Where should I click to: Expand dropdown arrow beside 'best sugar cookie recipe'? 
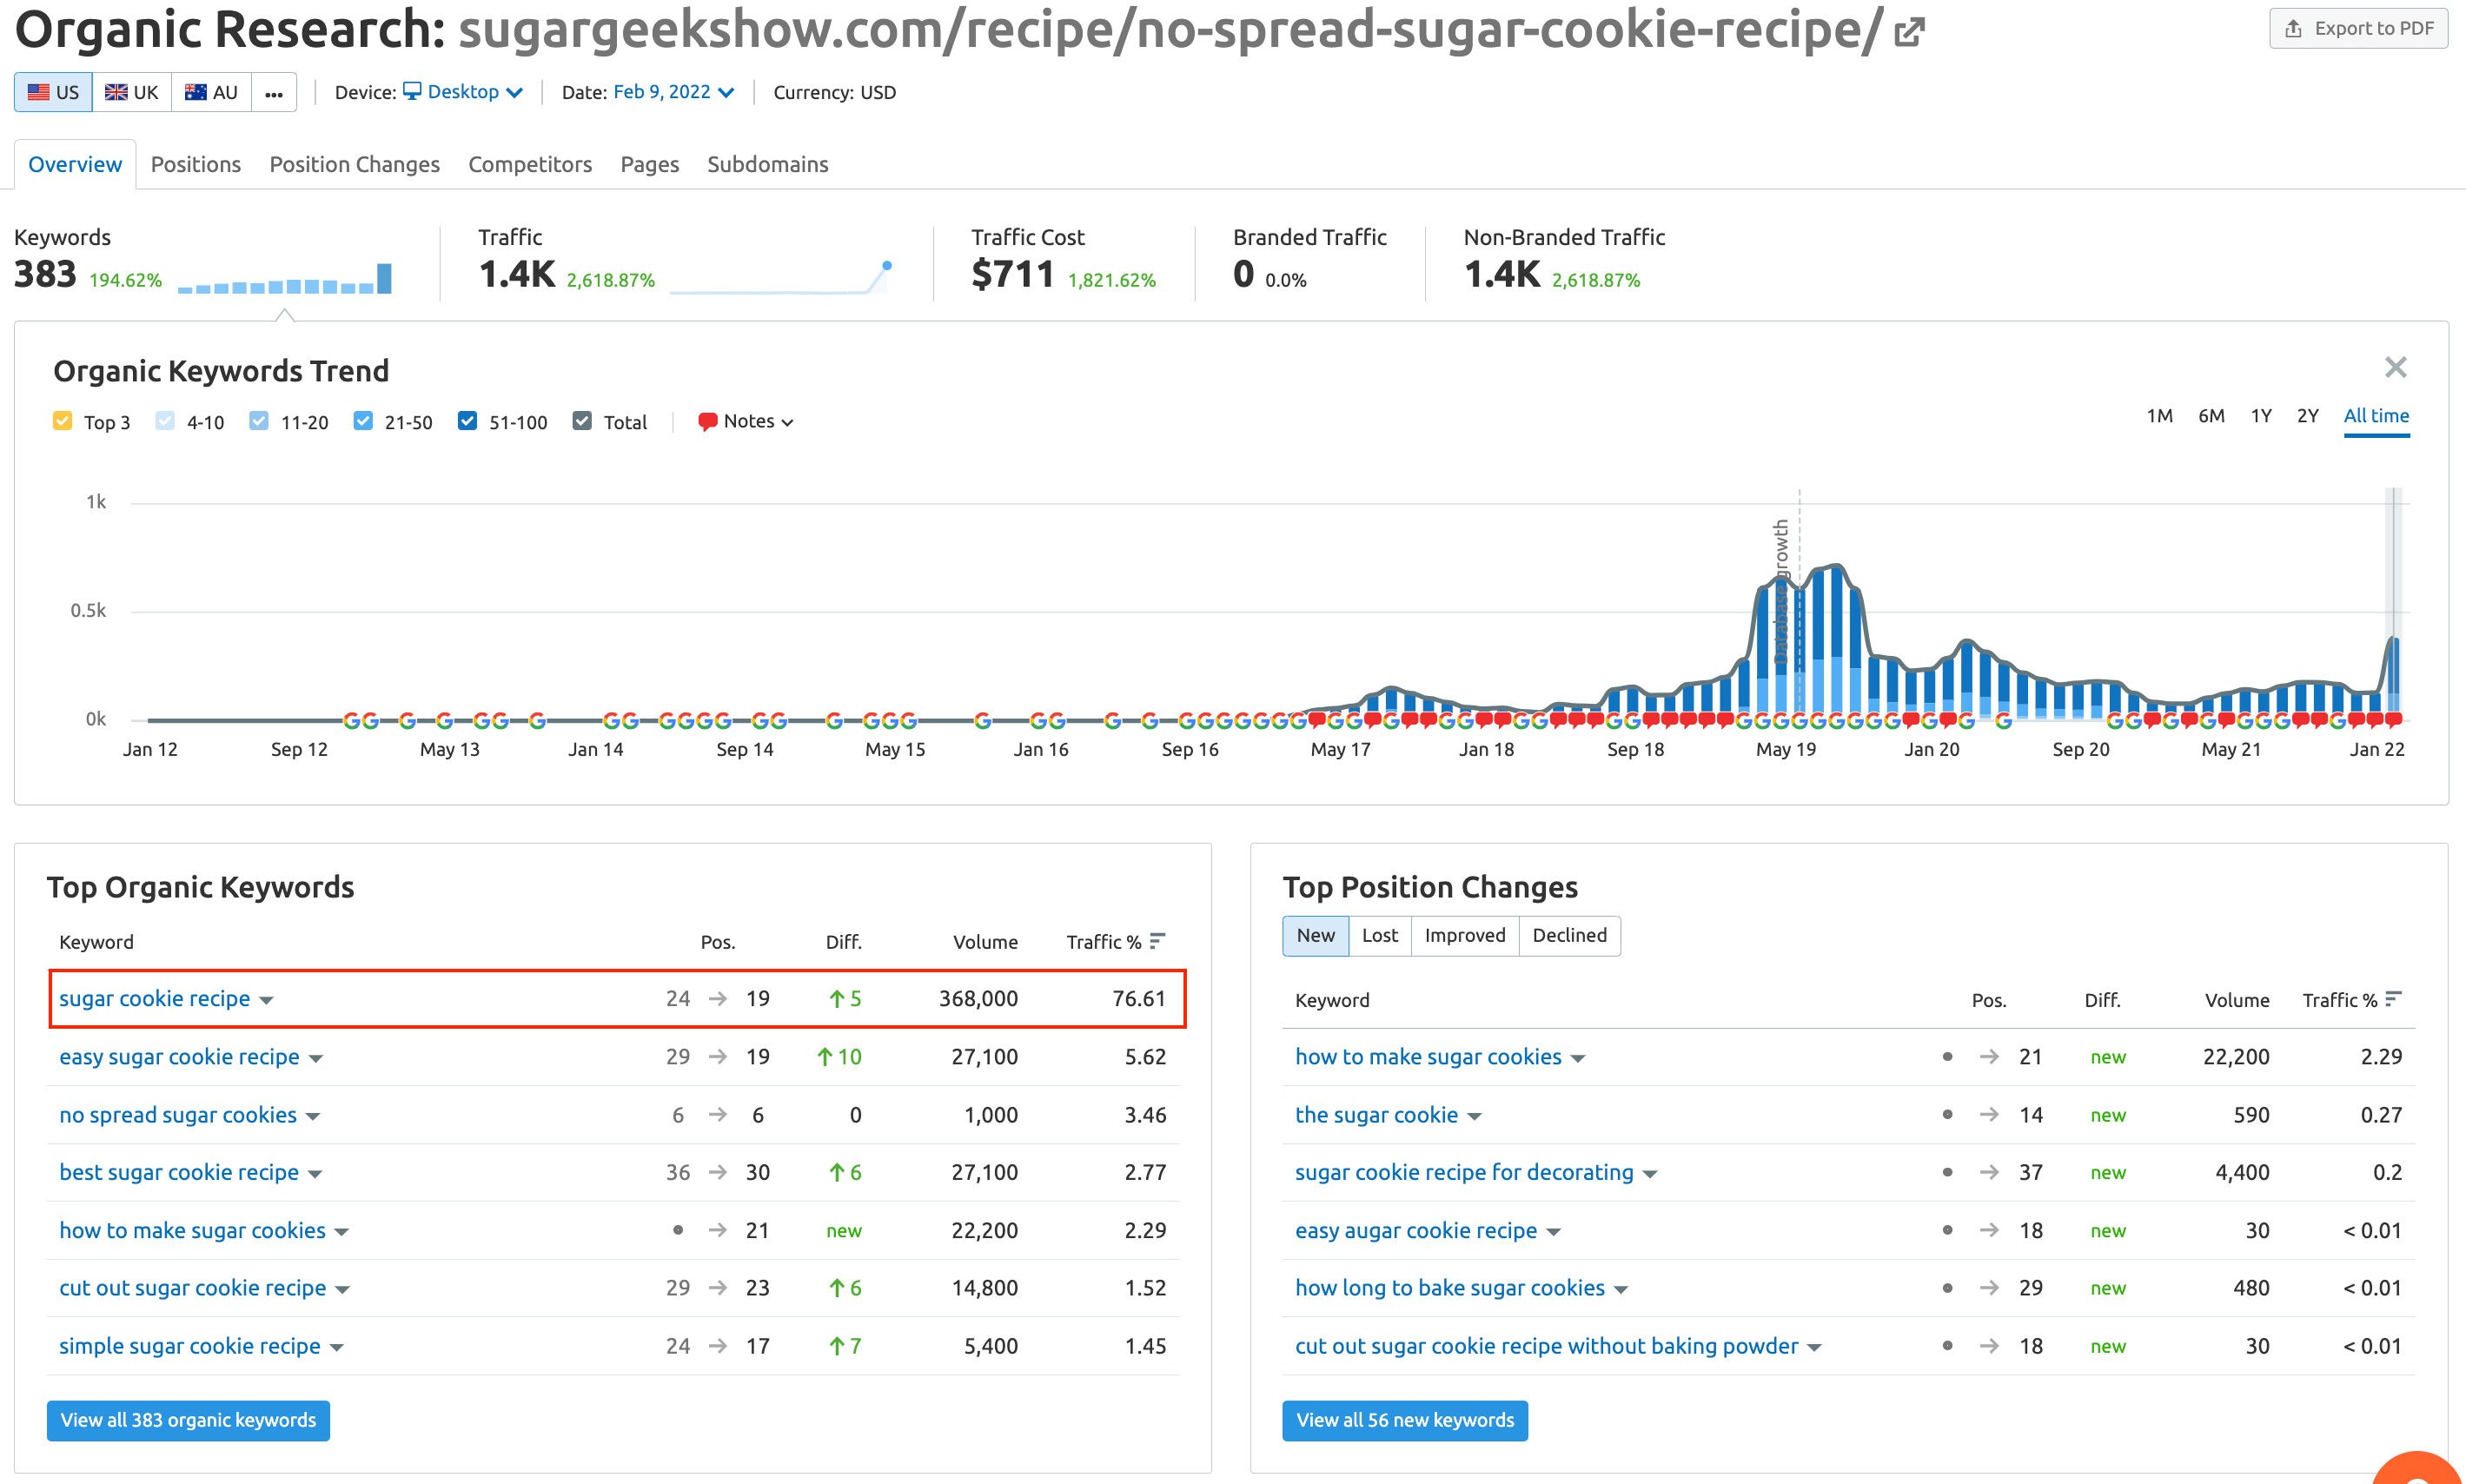point(315,1174)
